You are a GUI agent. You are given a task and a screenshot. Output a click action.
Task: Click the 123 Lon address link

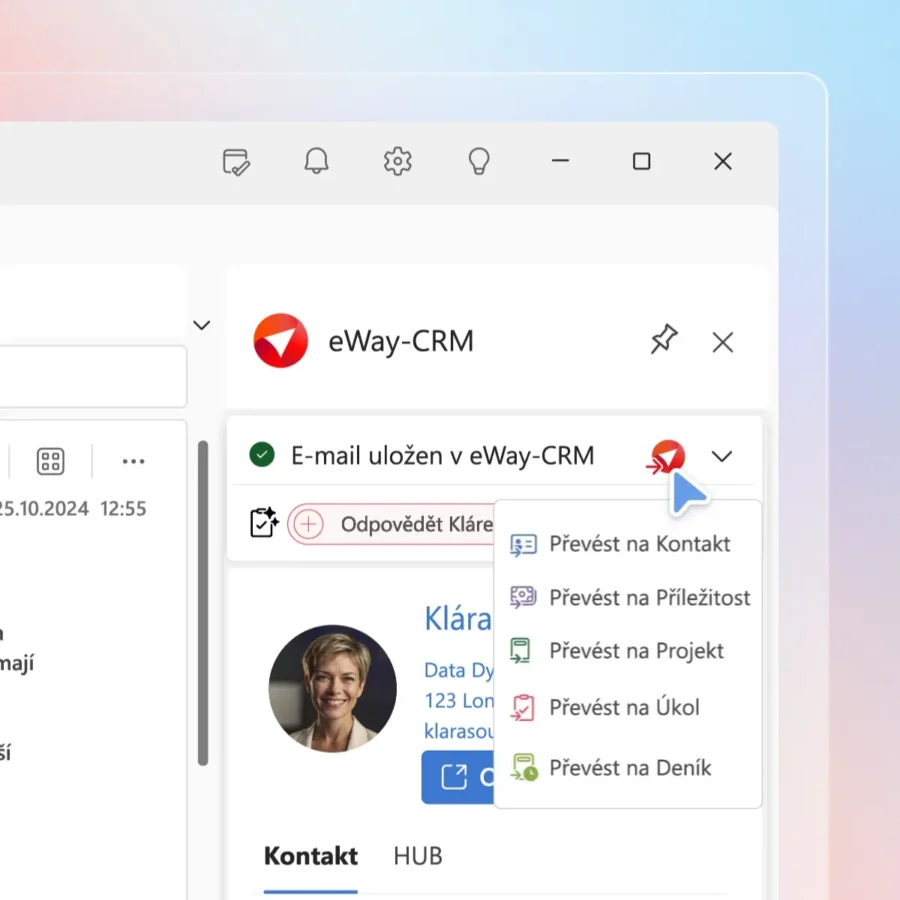point(459,701)
